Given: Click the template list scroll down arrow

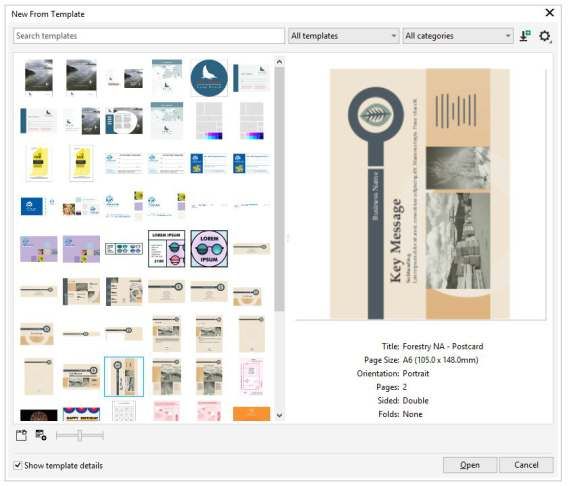Looking at the screenshot, I should click(x=279, y=415).
